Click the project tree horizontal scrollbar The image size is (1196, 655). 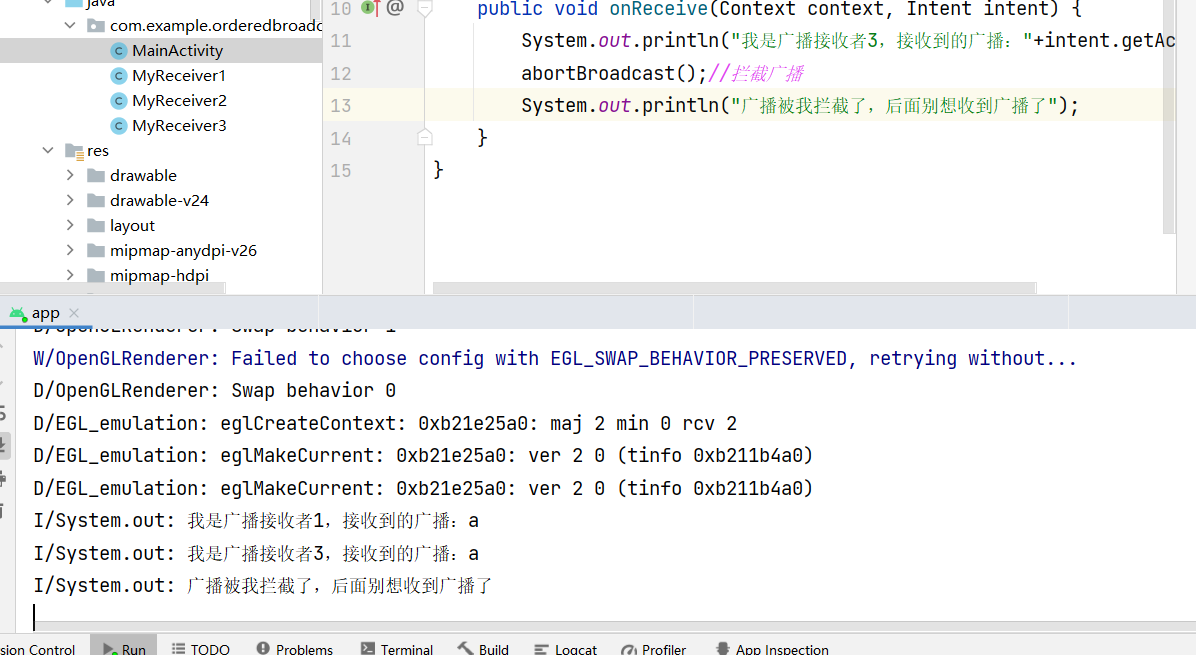coord(113,288)
